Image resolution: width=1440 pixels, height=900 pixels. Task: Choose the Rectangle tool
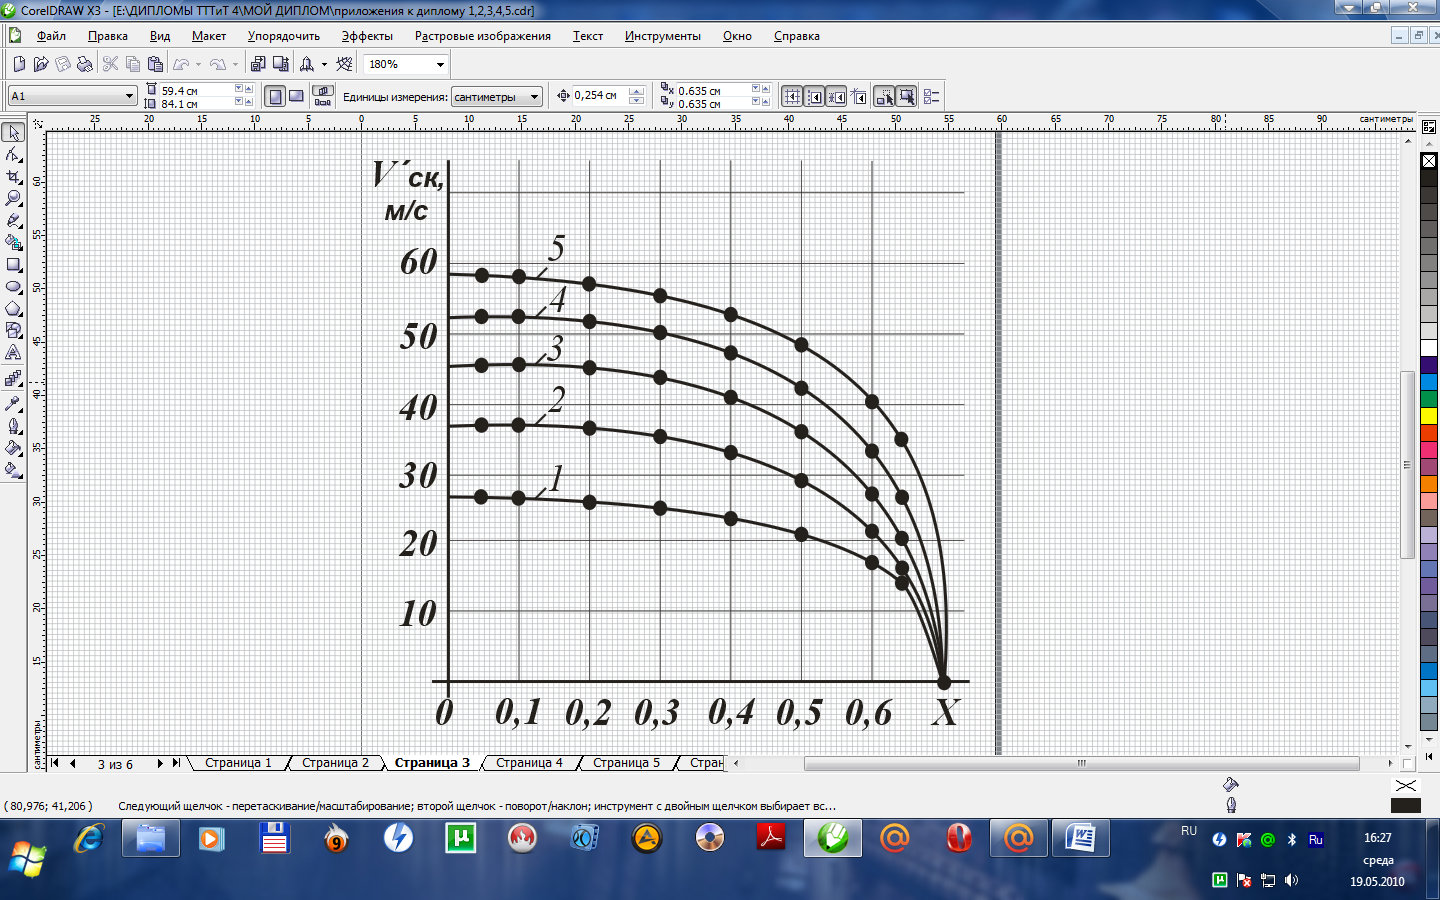pyautogui.click(x=14, y=265)
